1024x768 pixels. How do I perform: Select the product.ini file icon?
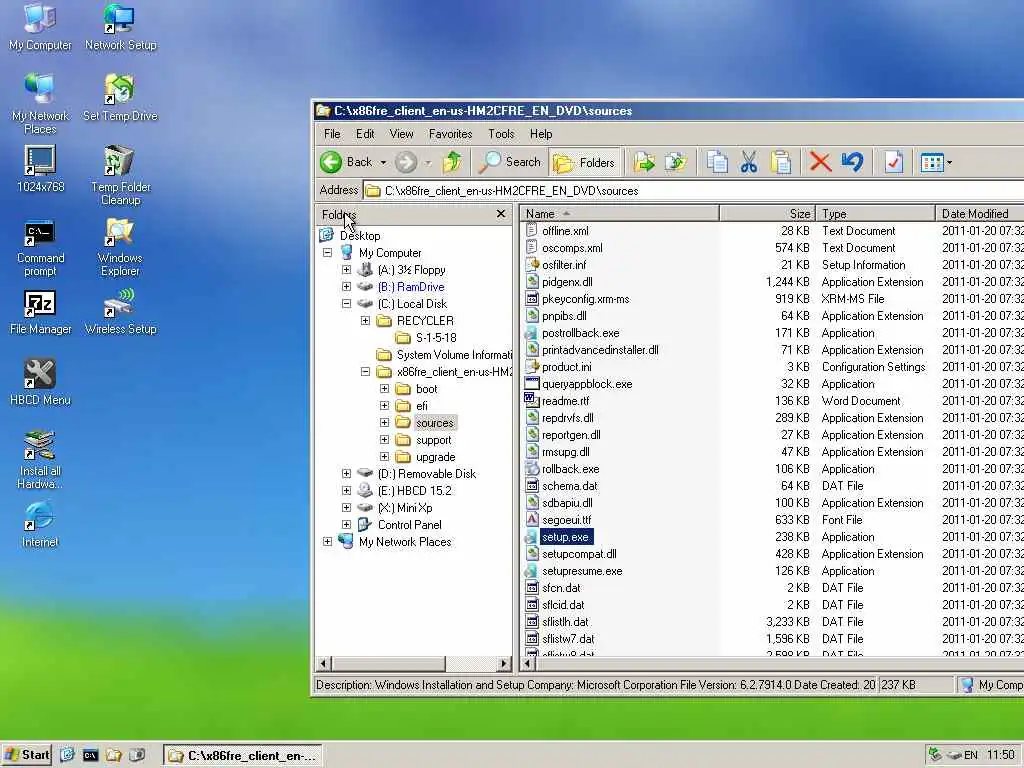[532, 366]
